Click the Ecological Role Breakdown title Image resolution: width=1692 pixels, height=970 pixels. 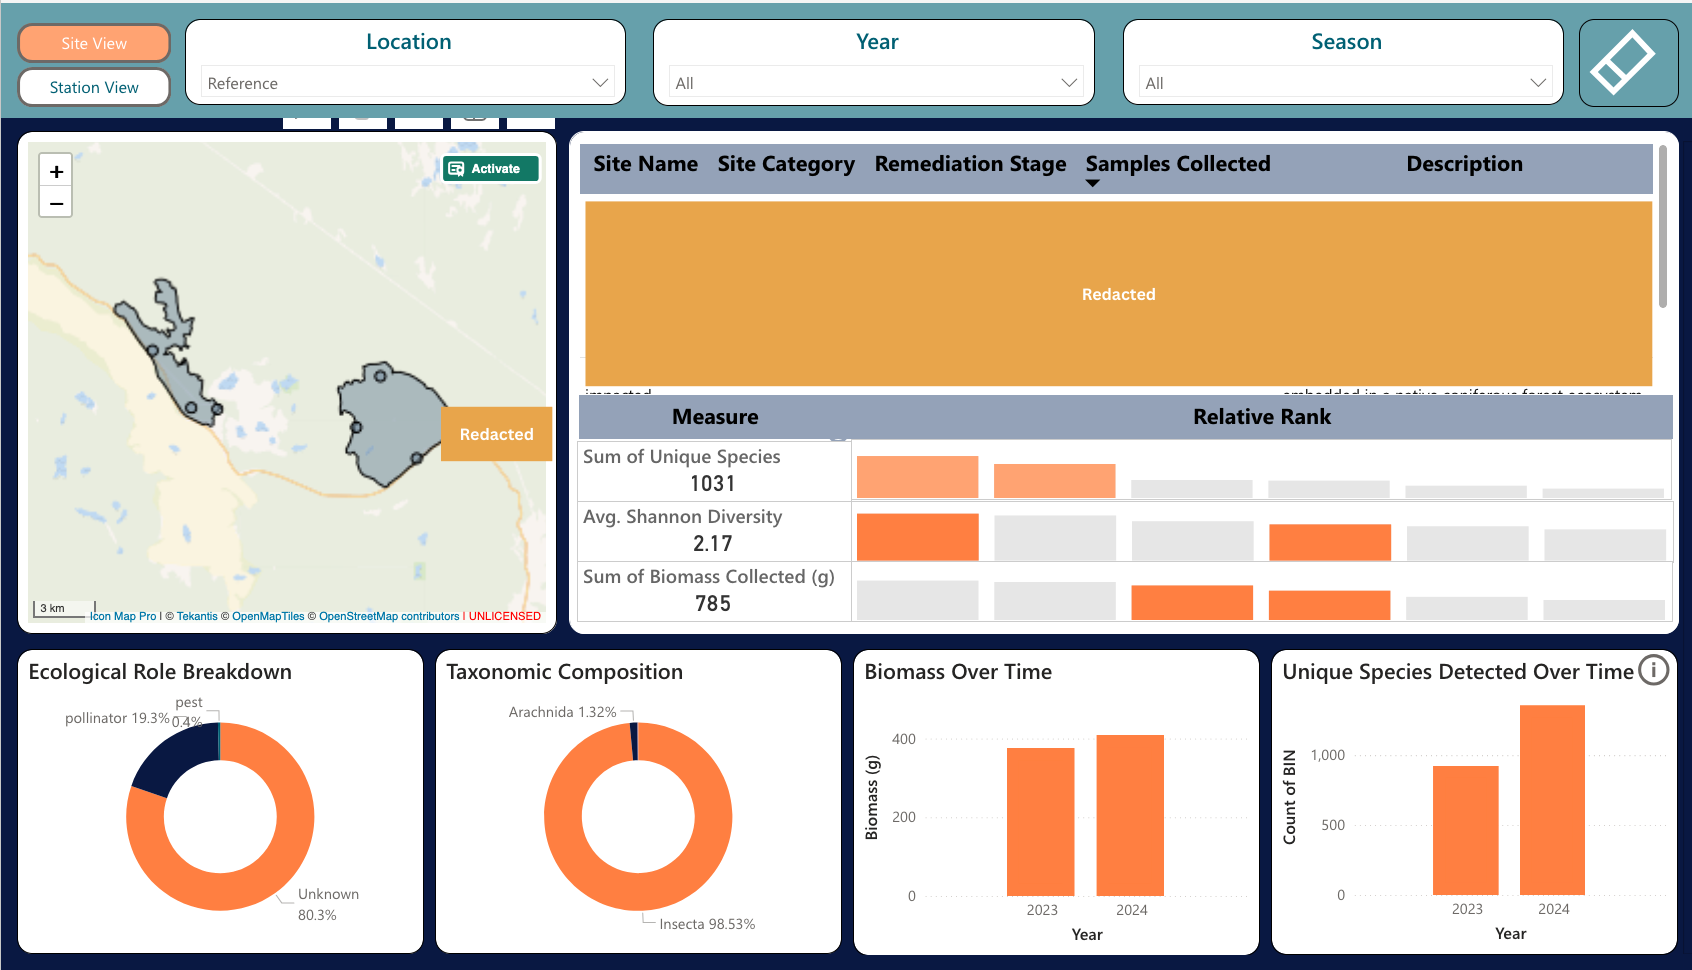[x=160, y=672]
